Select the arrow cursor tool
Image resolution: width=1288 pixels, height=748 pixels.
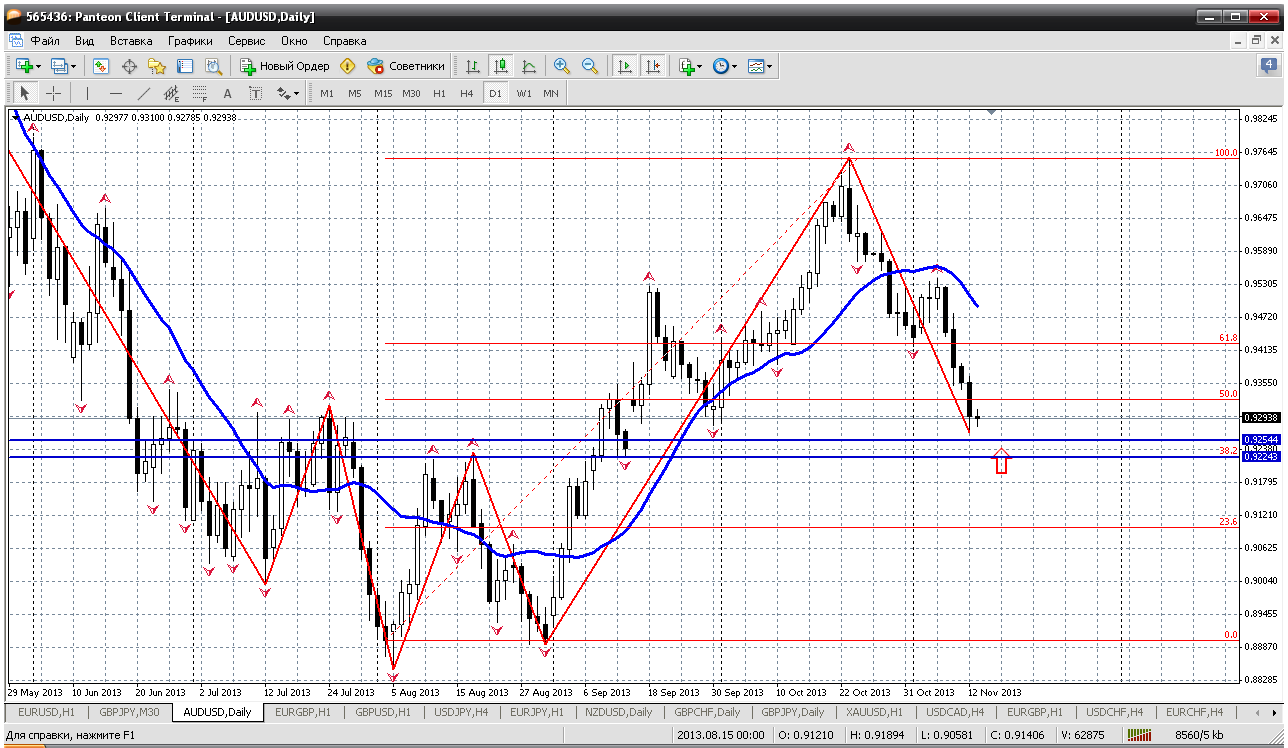click(x=25, y=93)
